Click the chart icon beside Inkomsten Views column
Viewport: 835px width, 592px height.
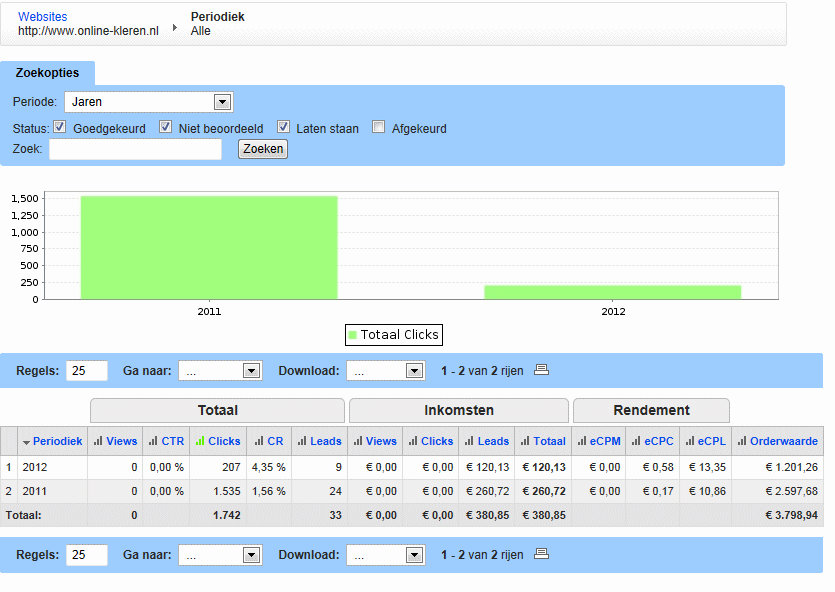(358, 441)
